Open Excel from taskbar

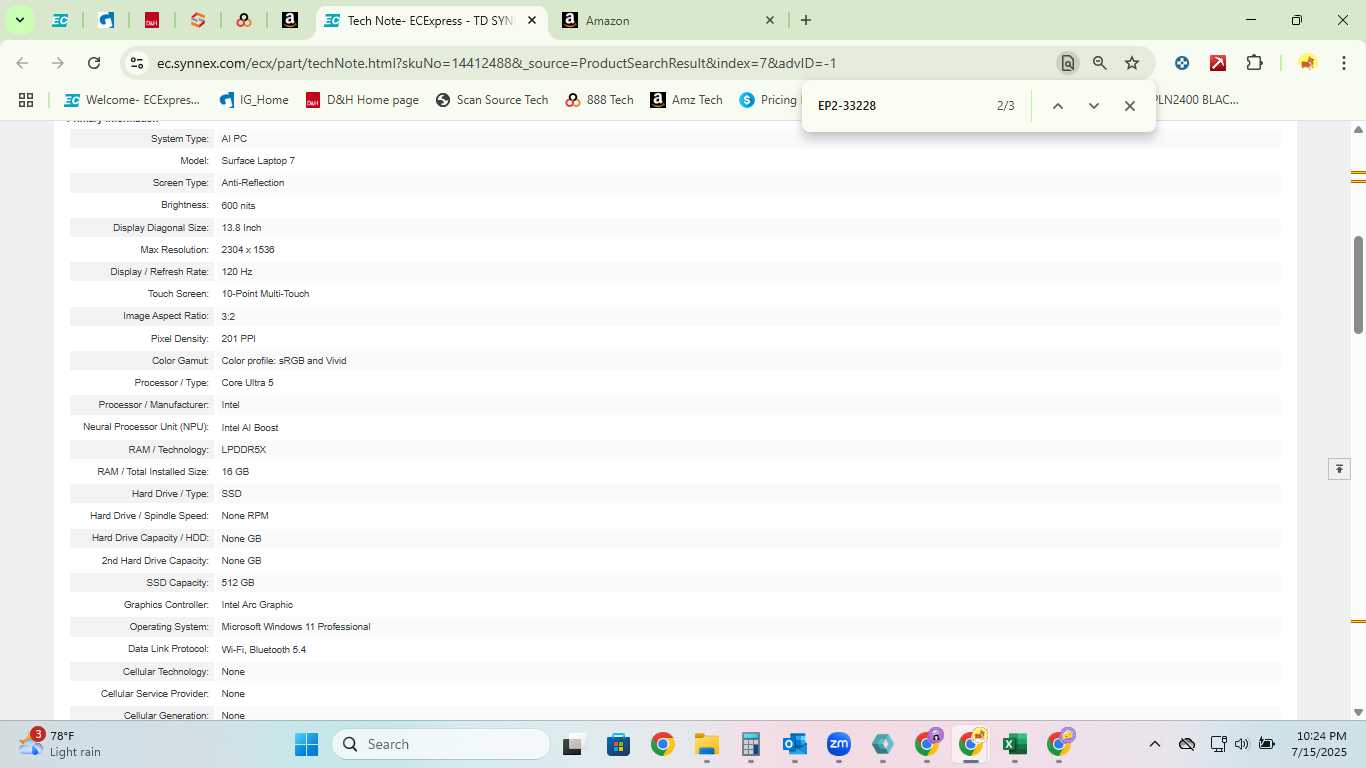1014,744
